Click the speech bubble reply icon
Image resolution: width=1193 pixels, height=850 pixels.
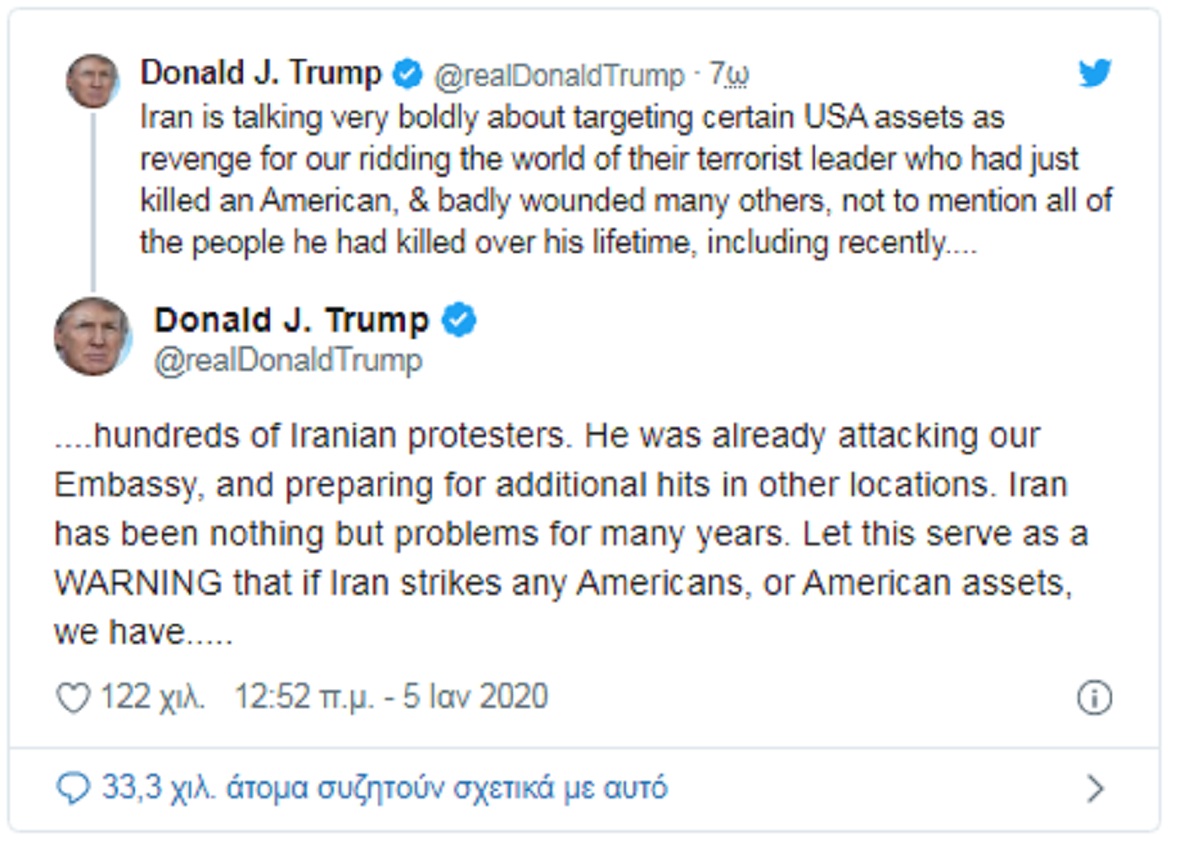73,789
